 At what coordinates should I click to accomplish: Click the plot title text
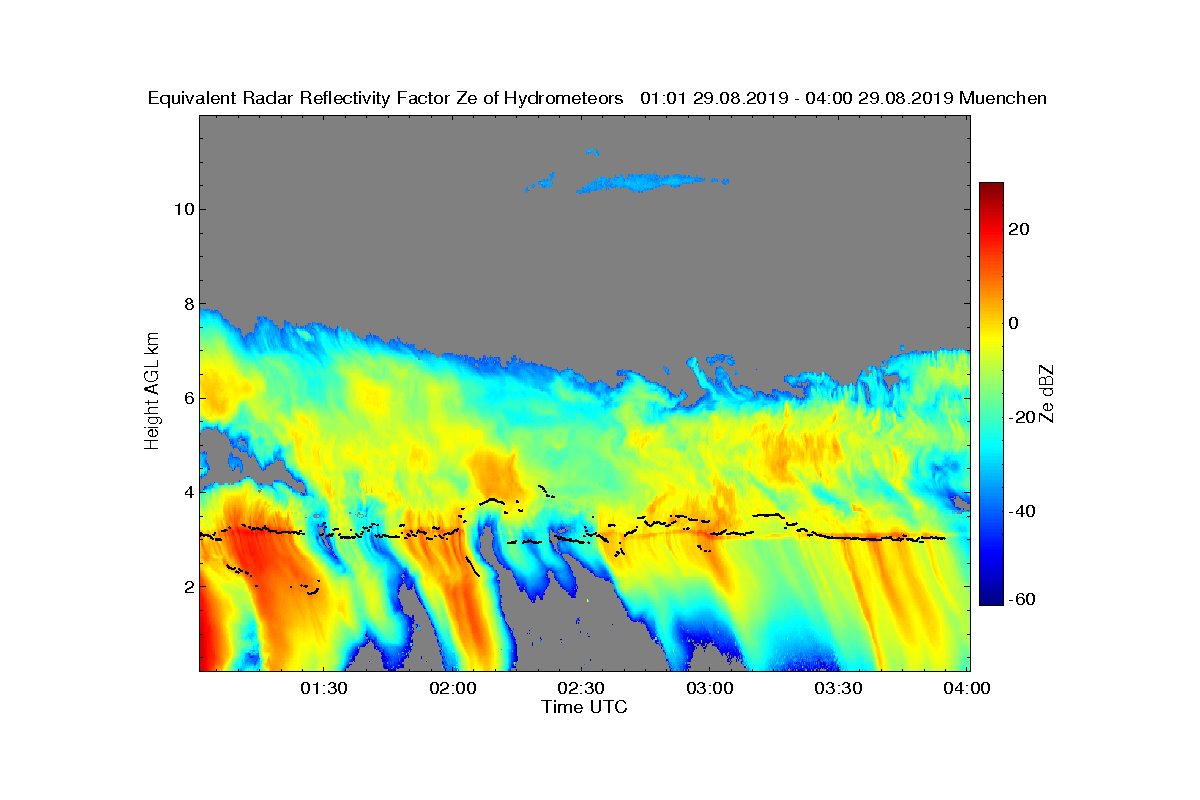(x=597, y=98)
